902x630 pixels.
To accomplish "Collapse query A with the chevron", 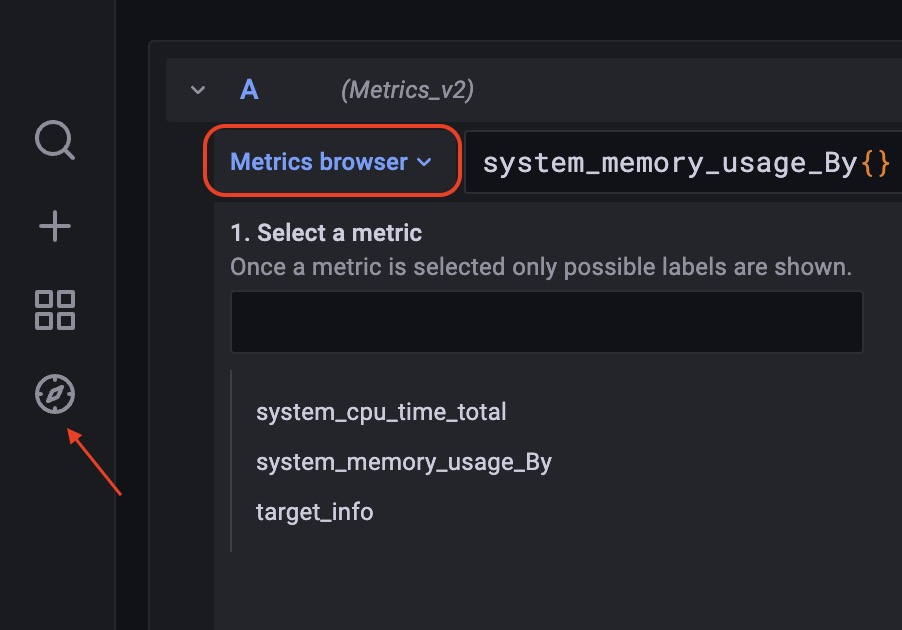I will (x=198, y=90).
